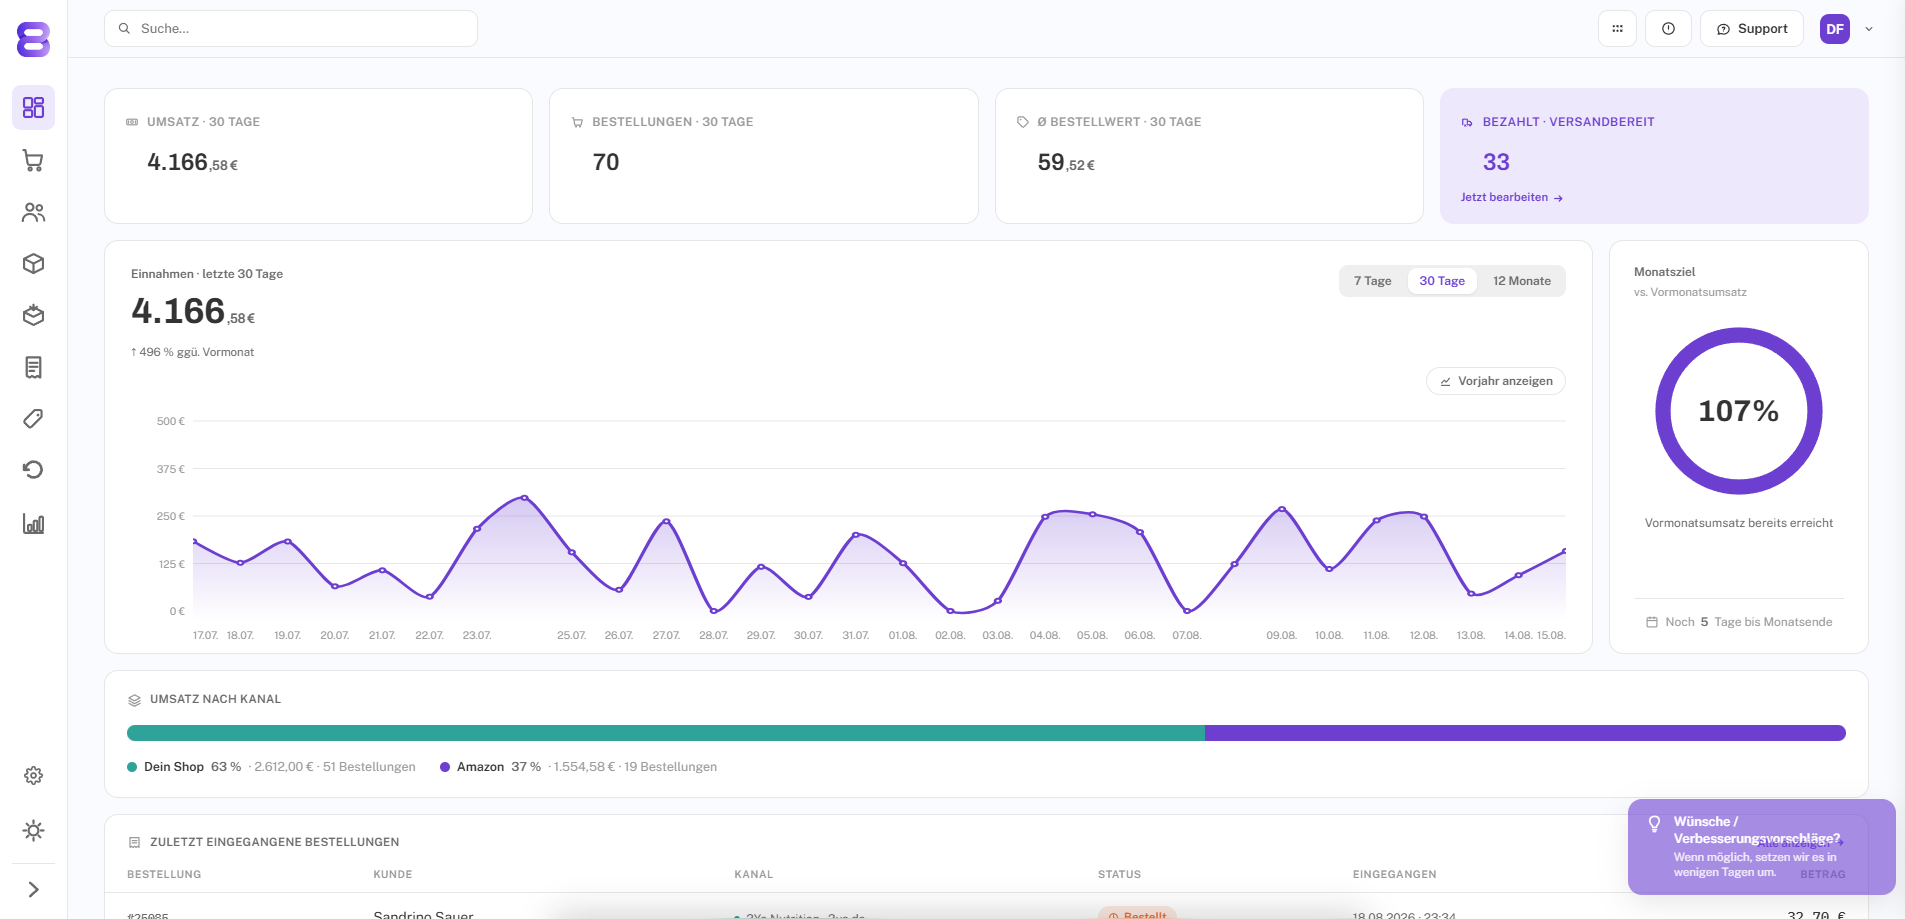Switch chart range to 7 Tage
1905x919 pixels.
(x=1372, y=281)
